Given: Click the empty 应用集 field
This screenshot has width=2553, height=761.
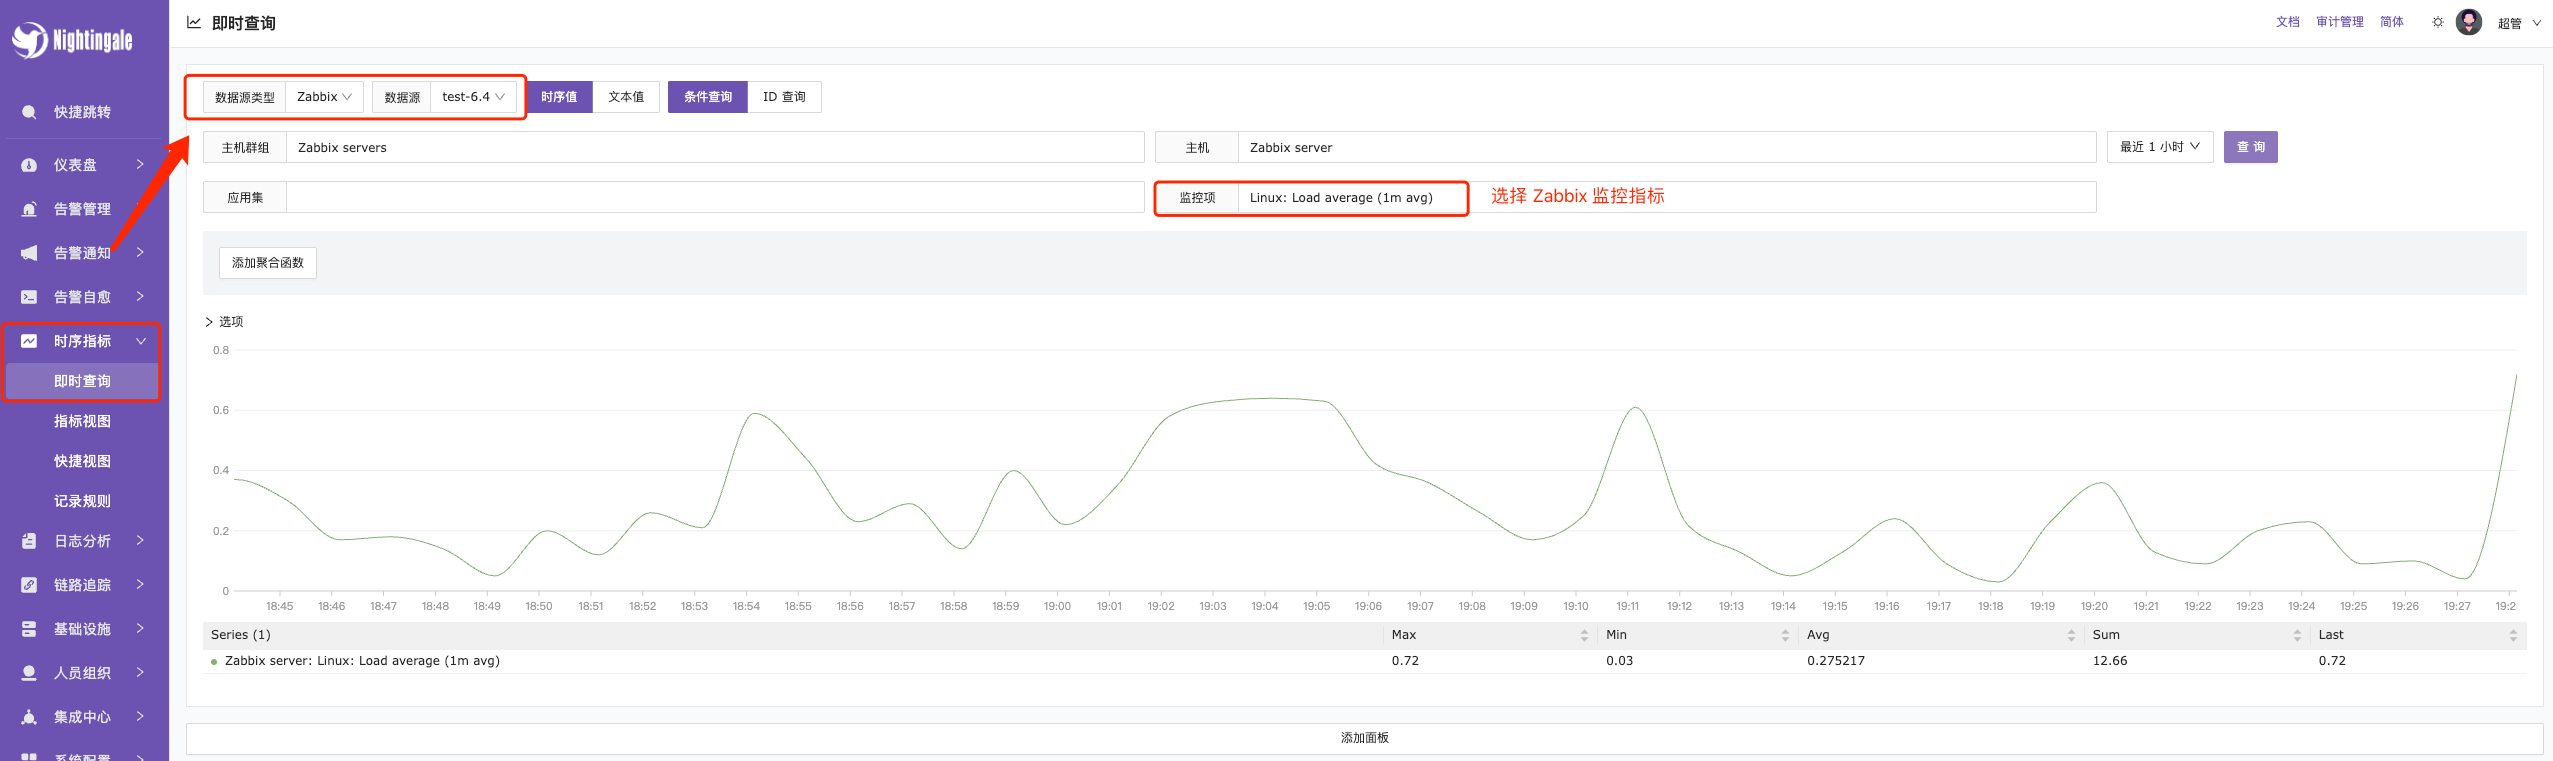Looking at the screenshot, I should coord(715,197).
